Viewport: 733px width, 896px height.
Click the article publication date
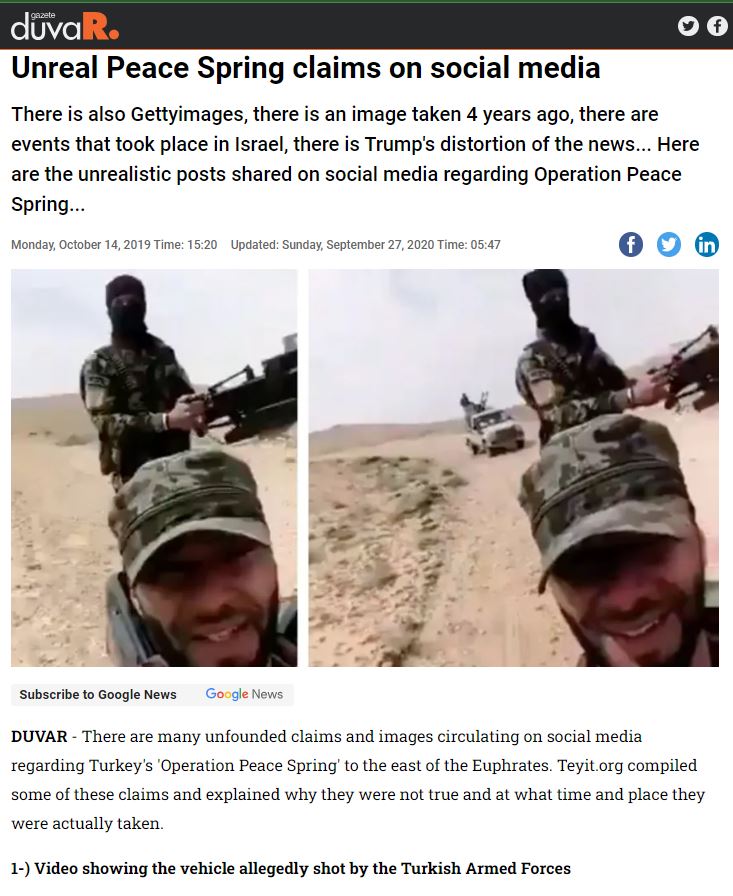coord(114,245)
